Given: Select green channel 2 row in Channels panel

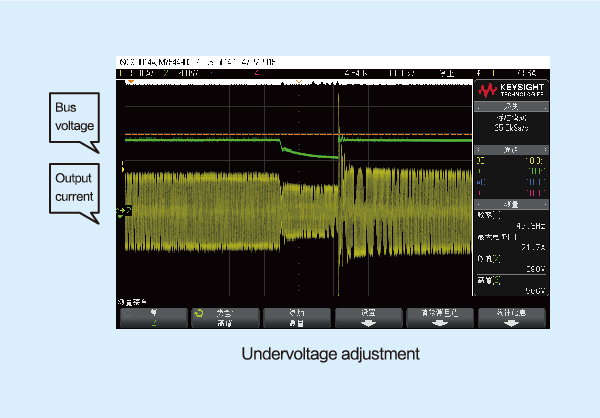Looking at the screenshot, I should (511, 171).
